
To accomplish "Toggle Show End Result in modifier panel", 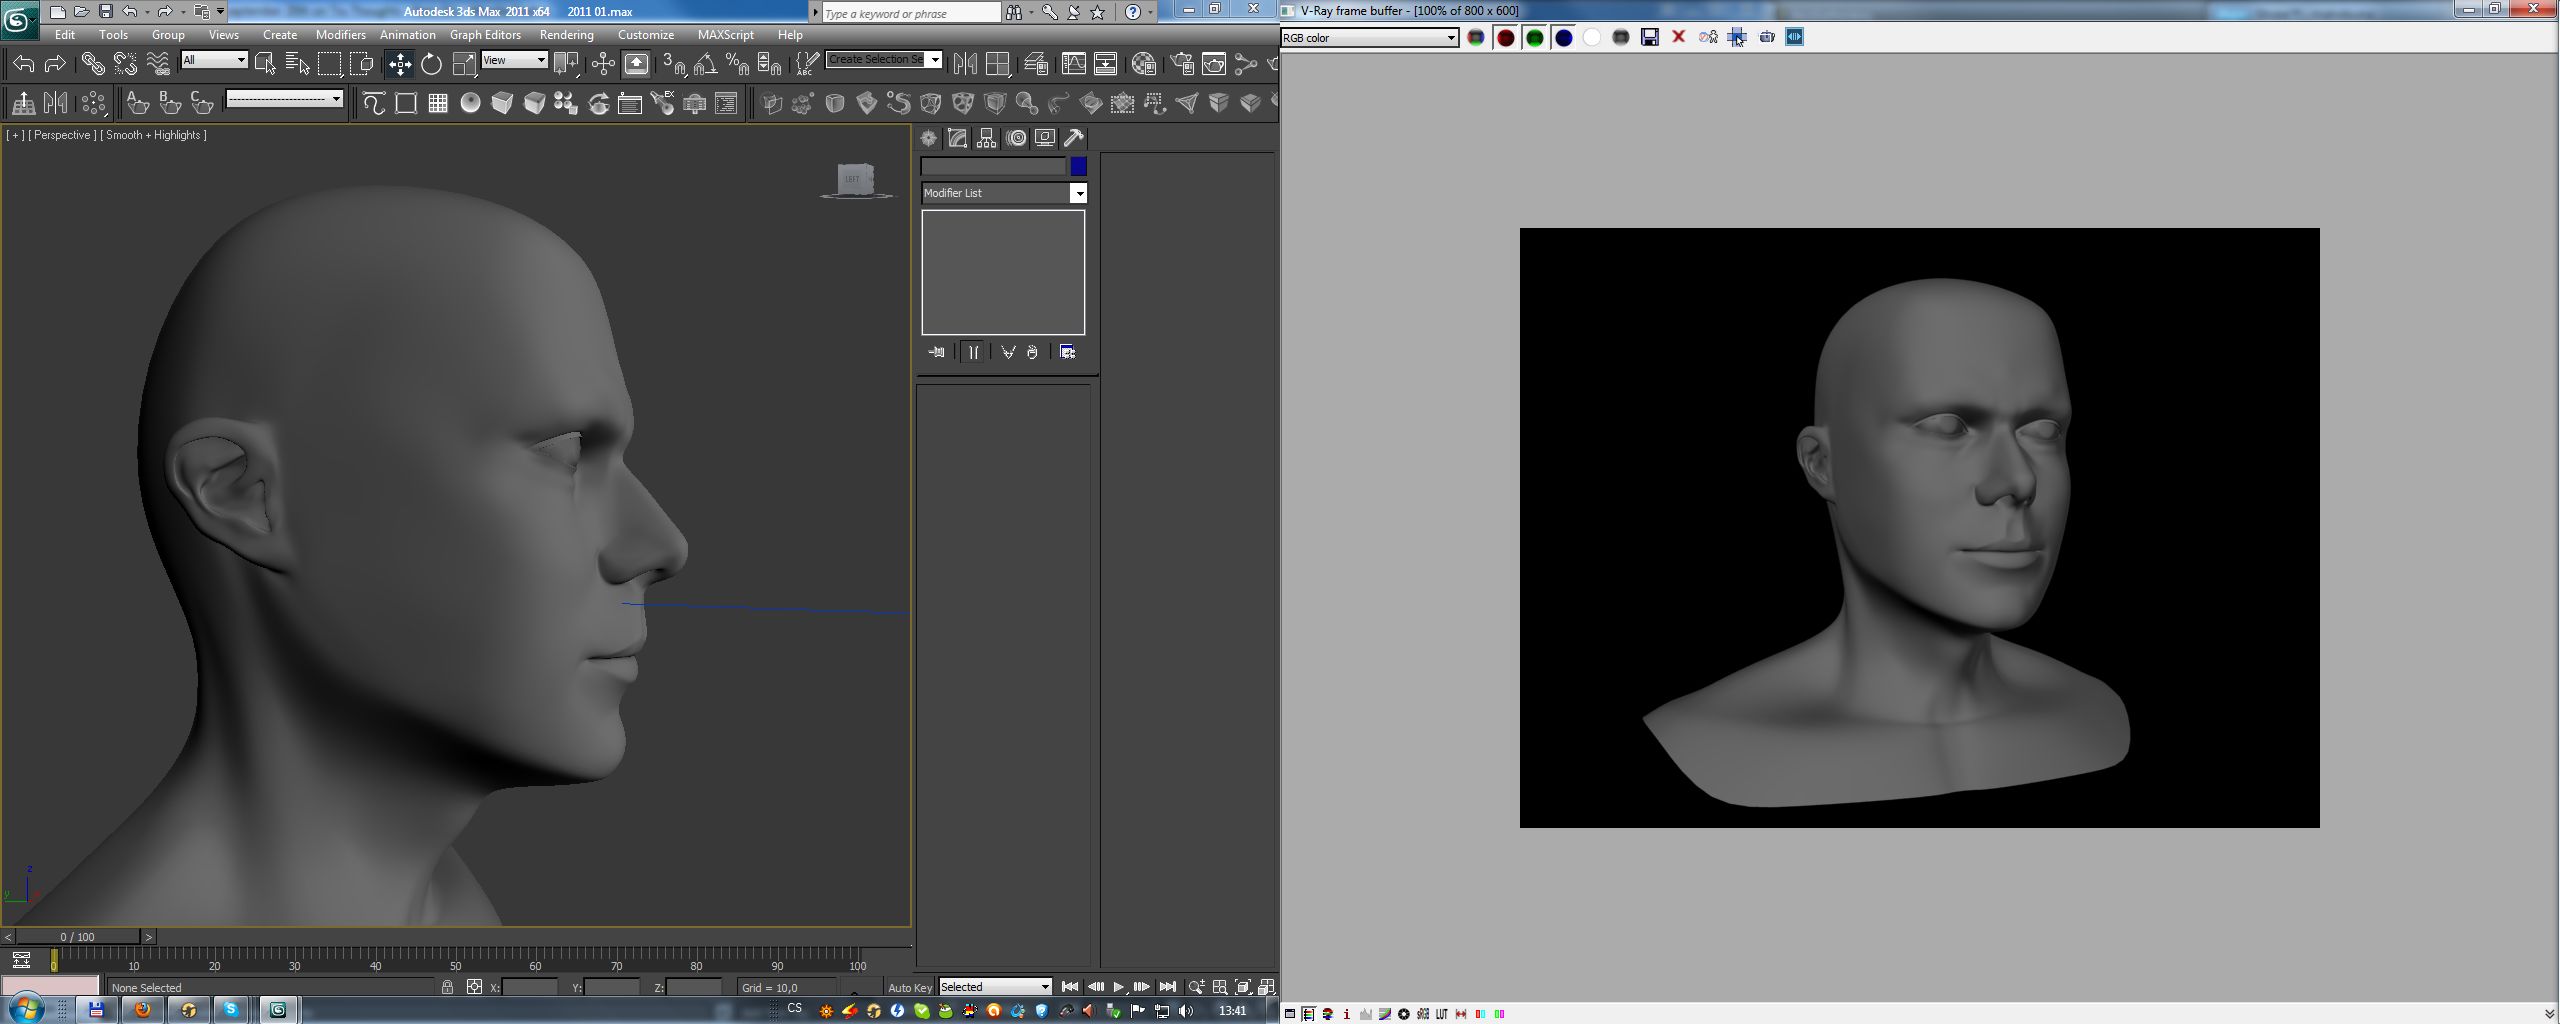I will pyautogui.click(x=973, y=352).
